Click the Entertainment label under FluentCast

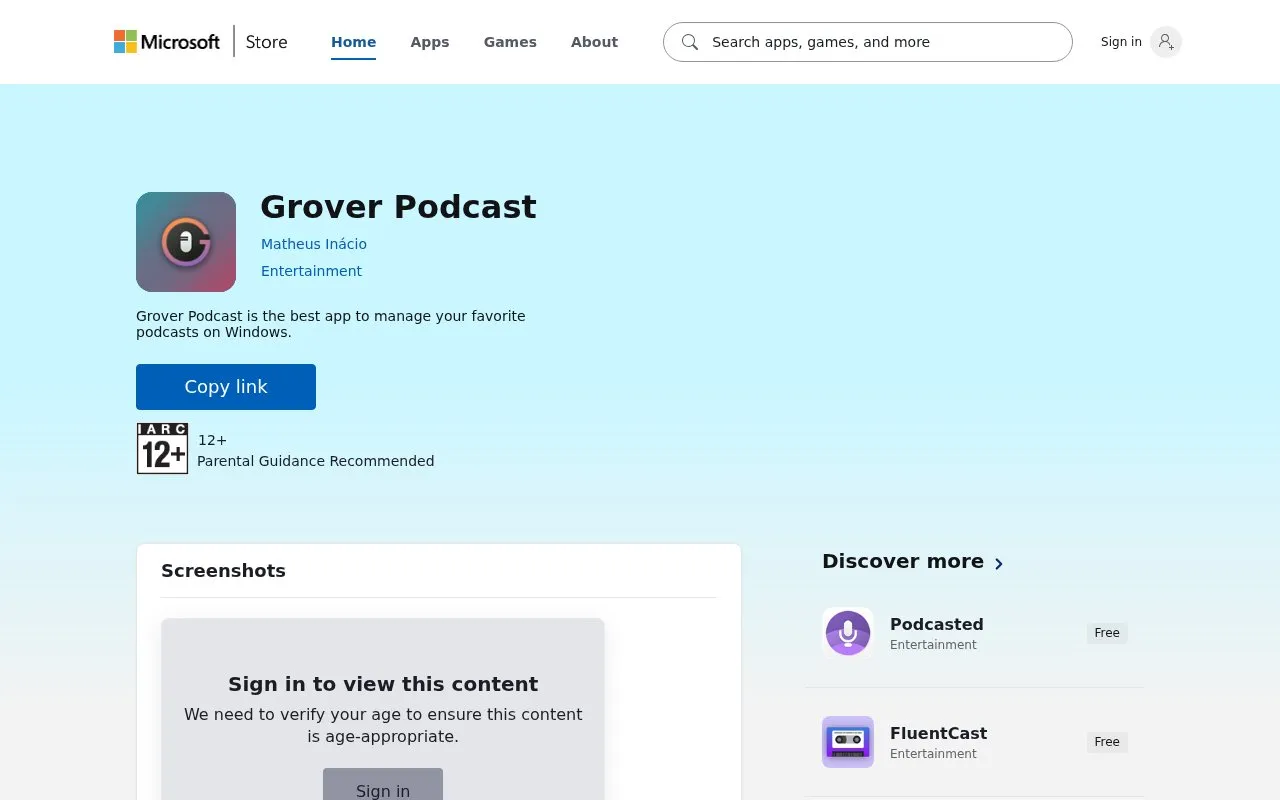(x=933, y=754)
